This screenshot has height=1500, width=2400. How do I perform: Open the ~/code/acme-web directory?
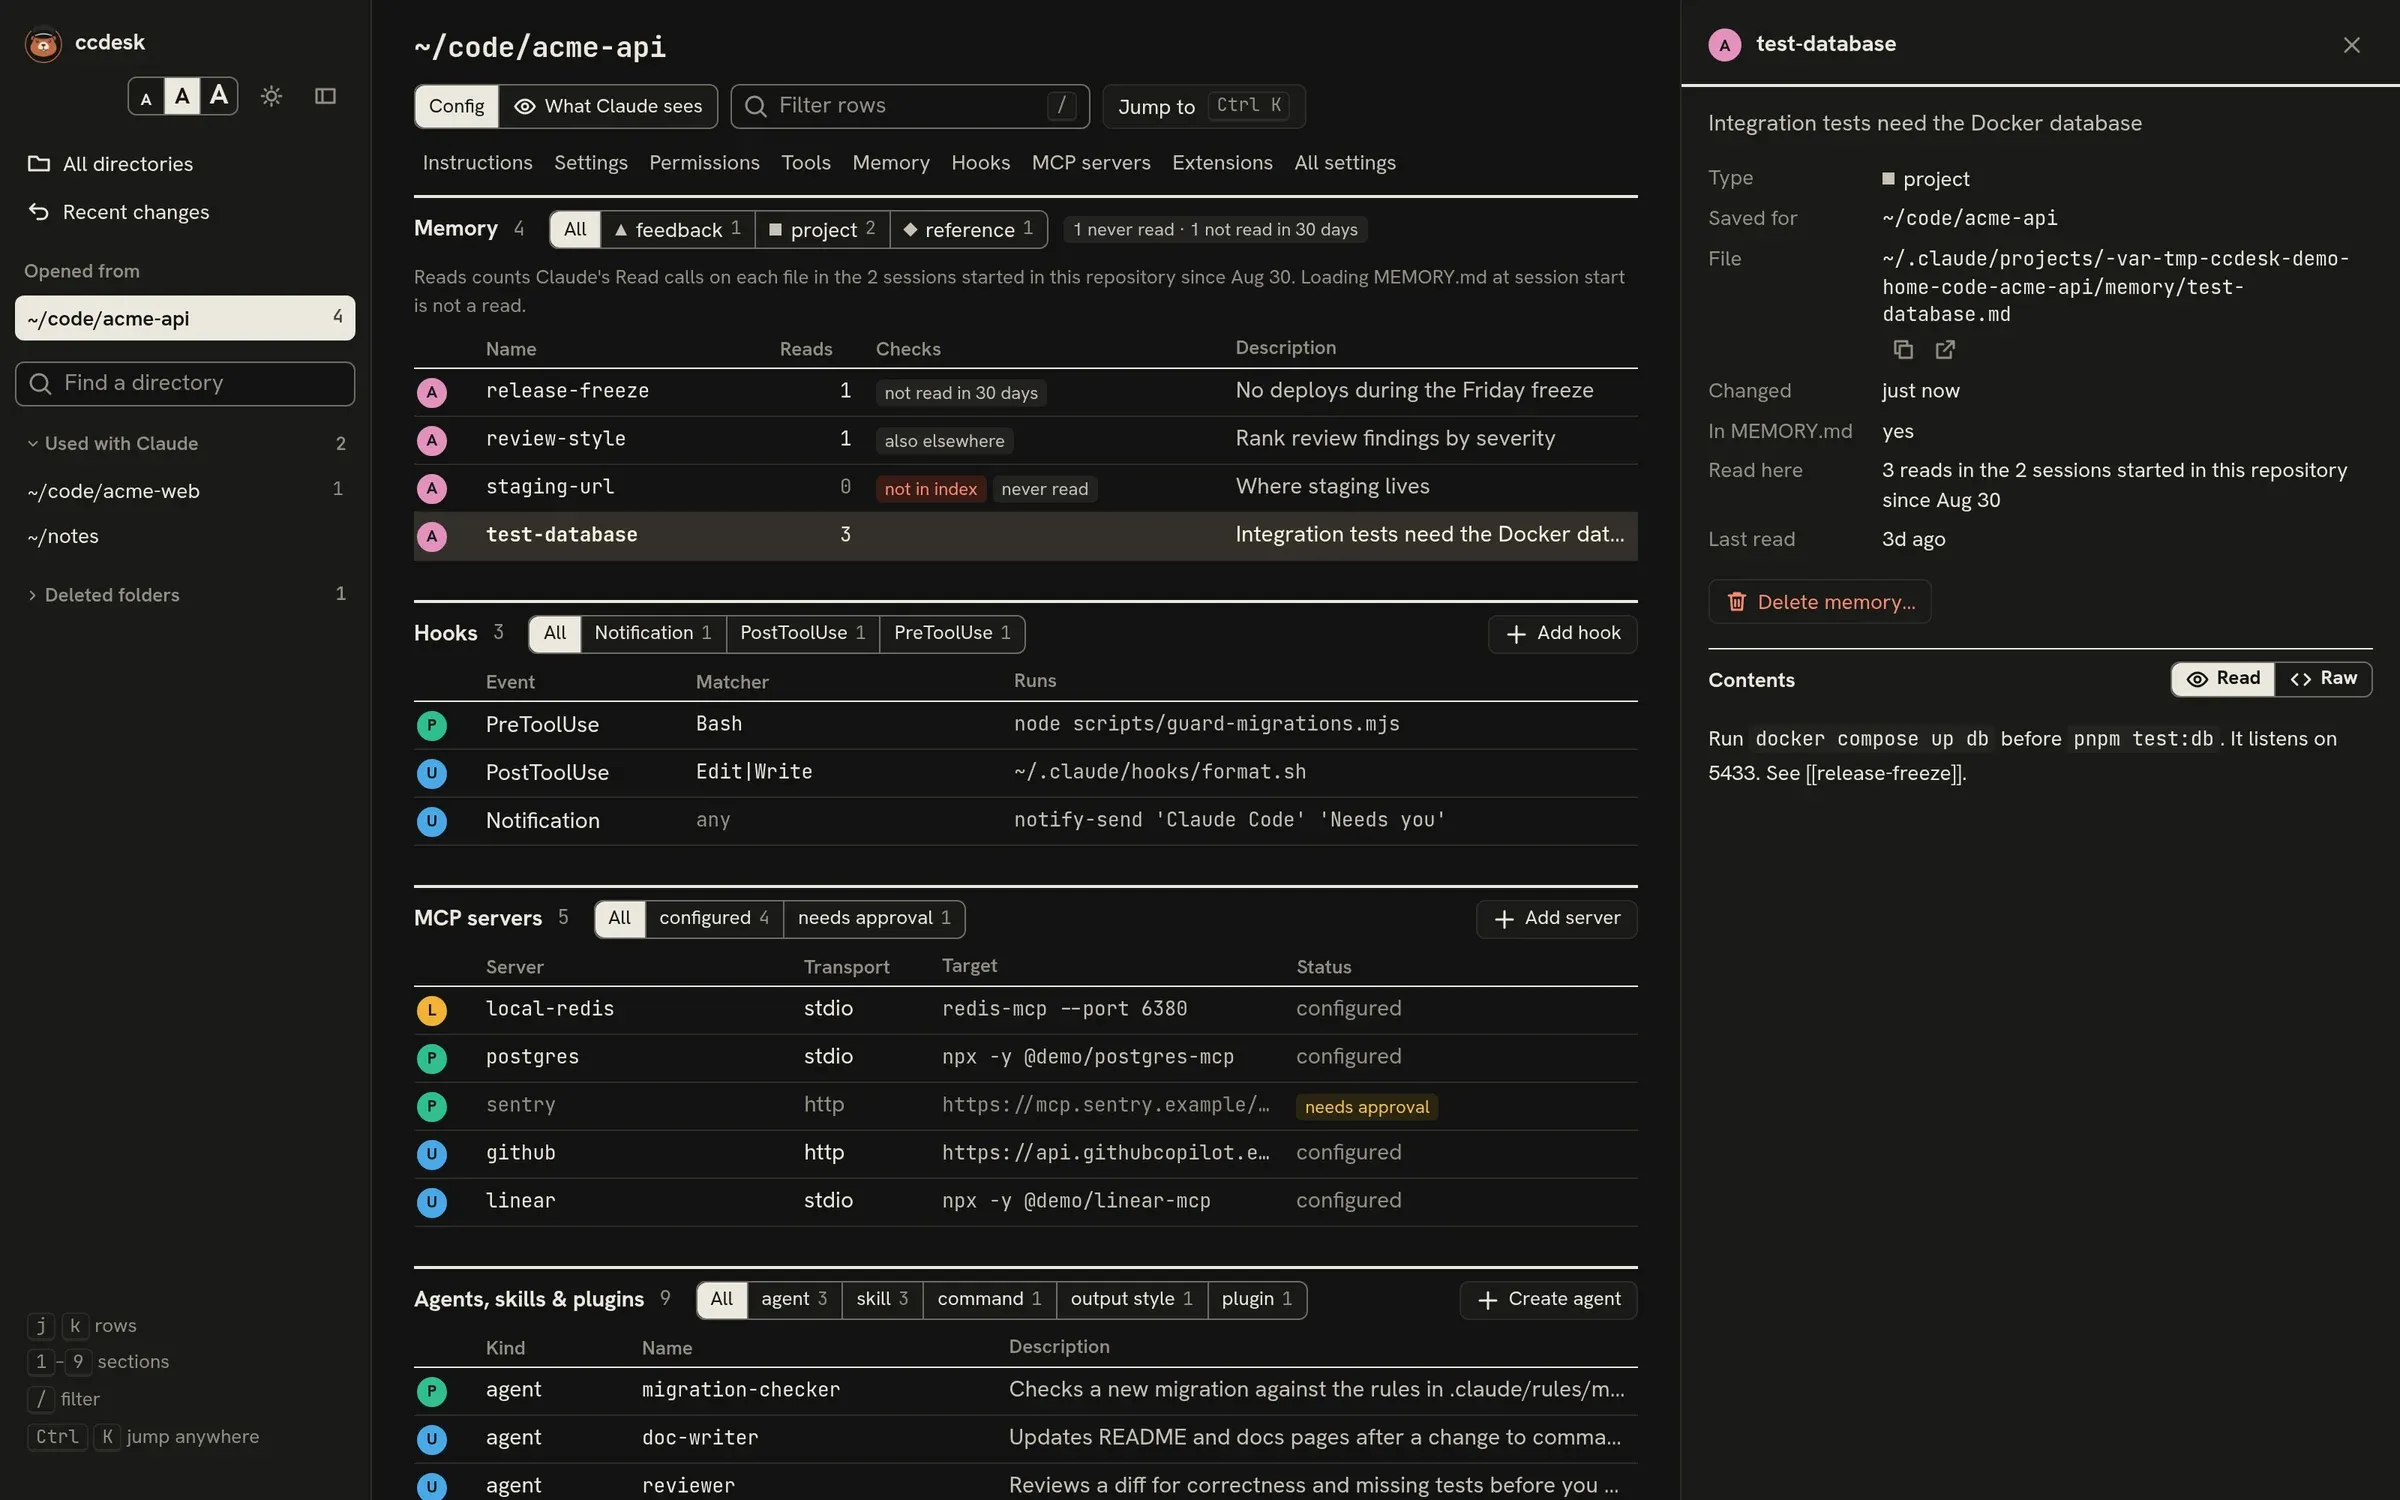point(185,491)
